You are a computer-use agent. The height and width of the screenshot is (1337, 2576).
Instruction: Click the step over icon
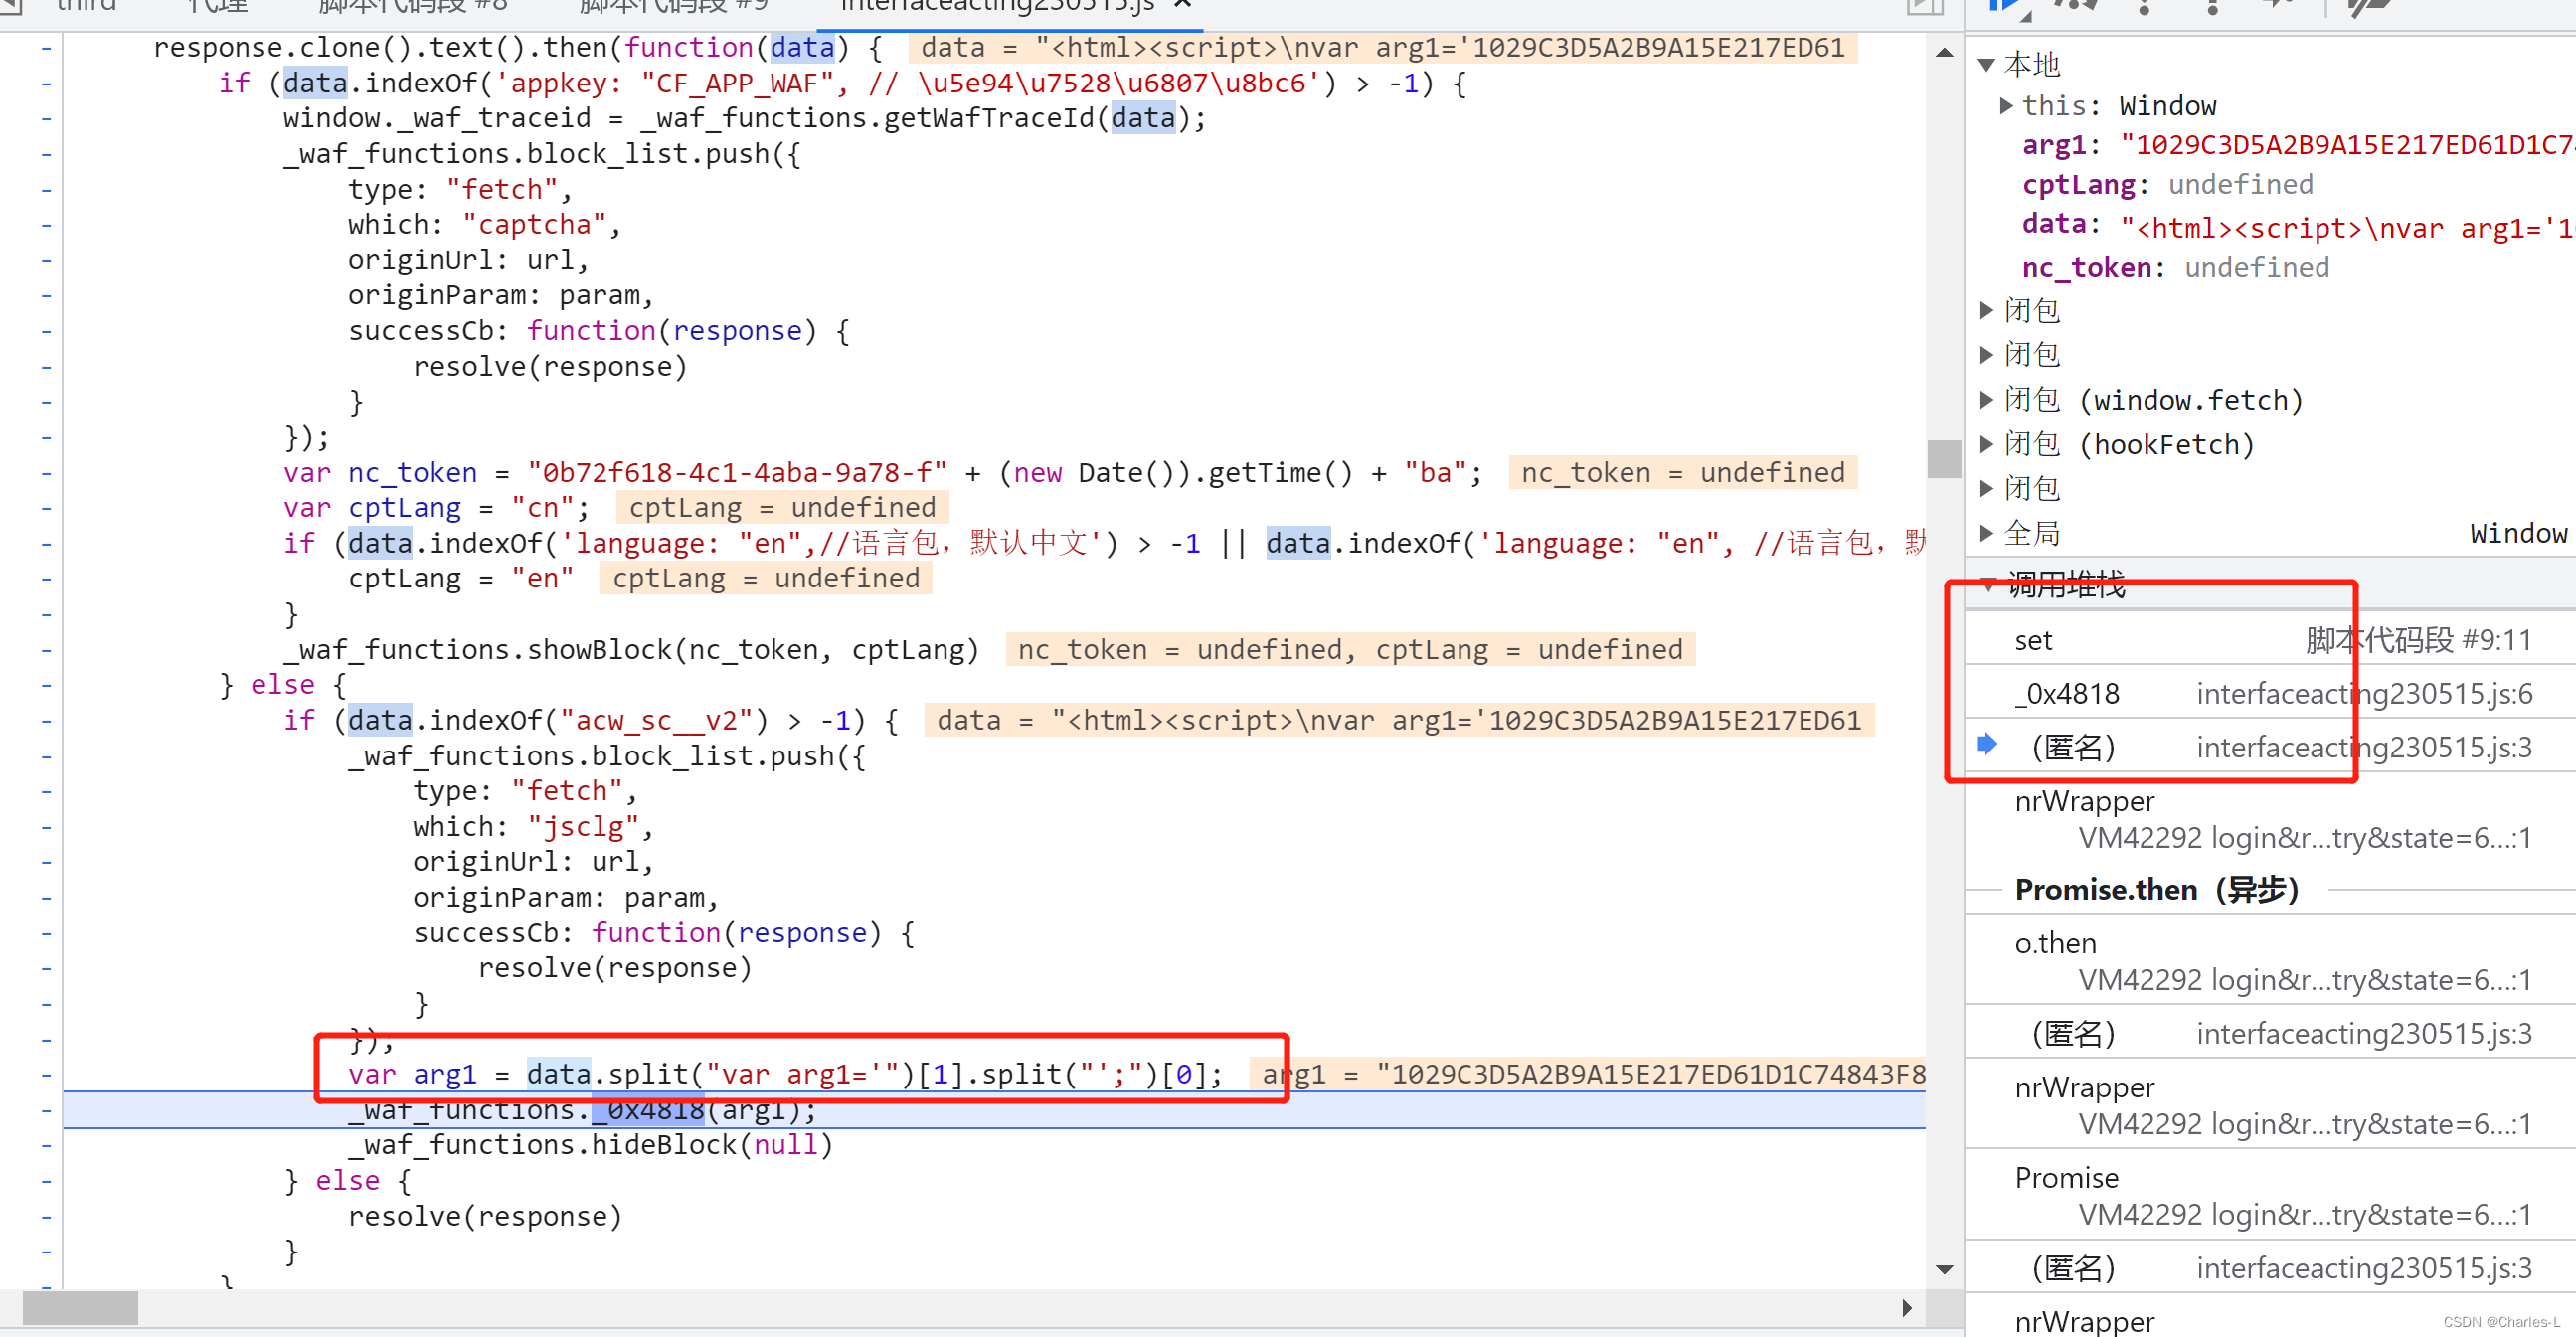[2074, 5]
